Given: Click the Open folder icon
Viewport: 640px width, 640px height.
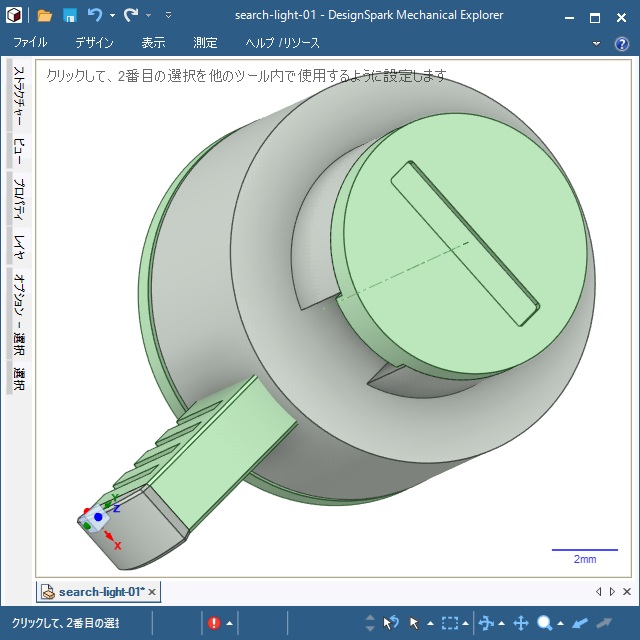Looking at the screenshot, I should 45,15.
